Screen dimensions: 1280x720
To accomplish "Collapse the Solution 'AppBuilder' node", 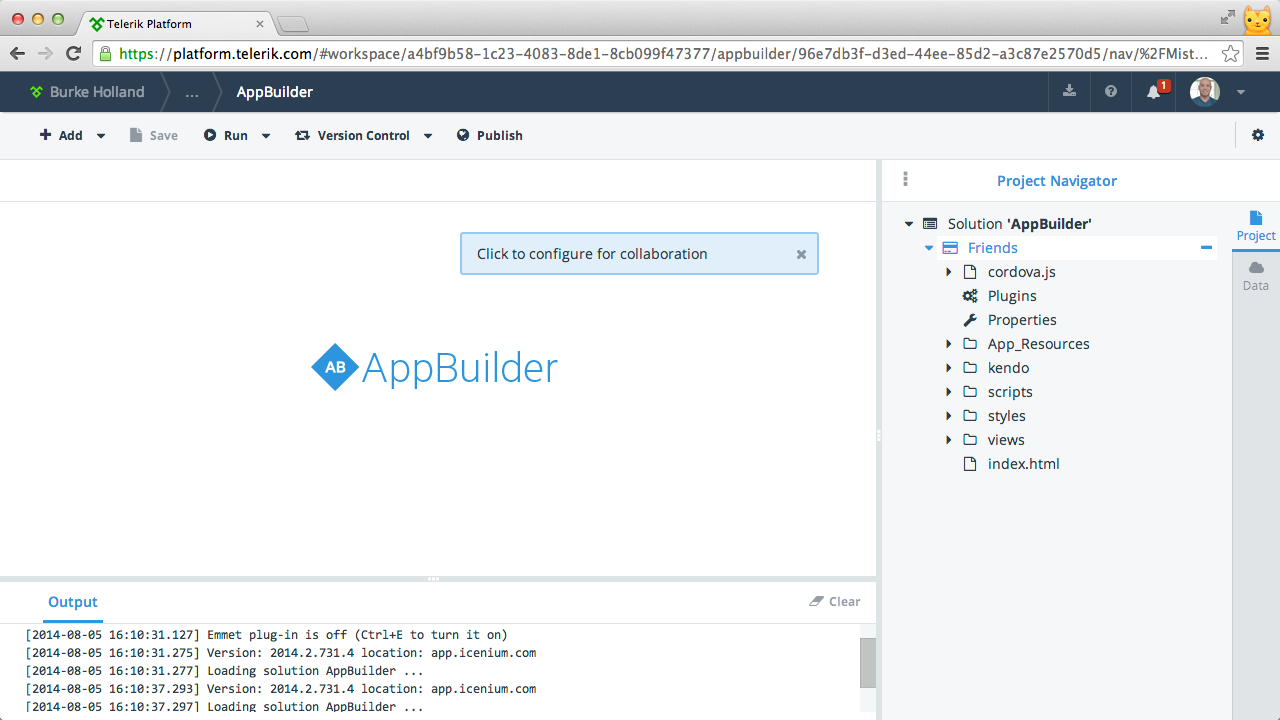I will tap(909, 224).
